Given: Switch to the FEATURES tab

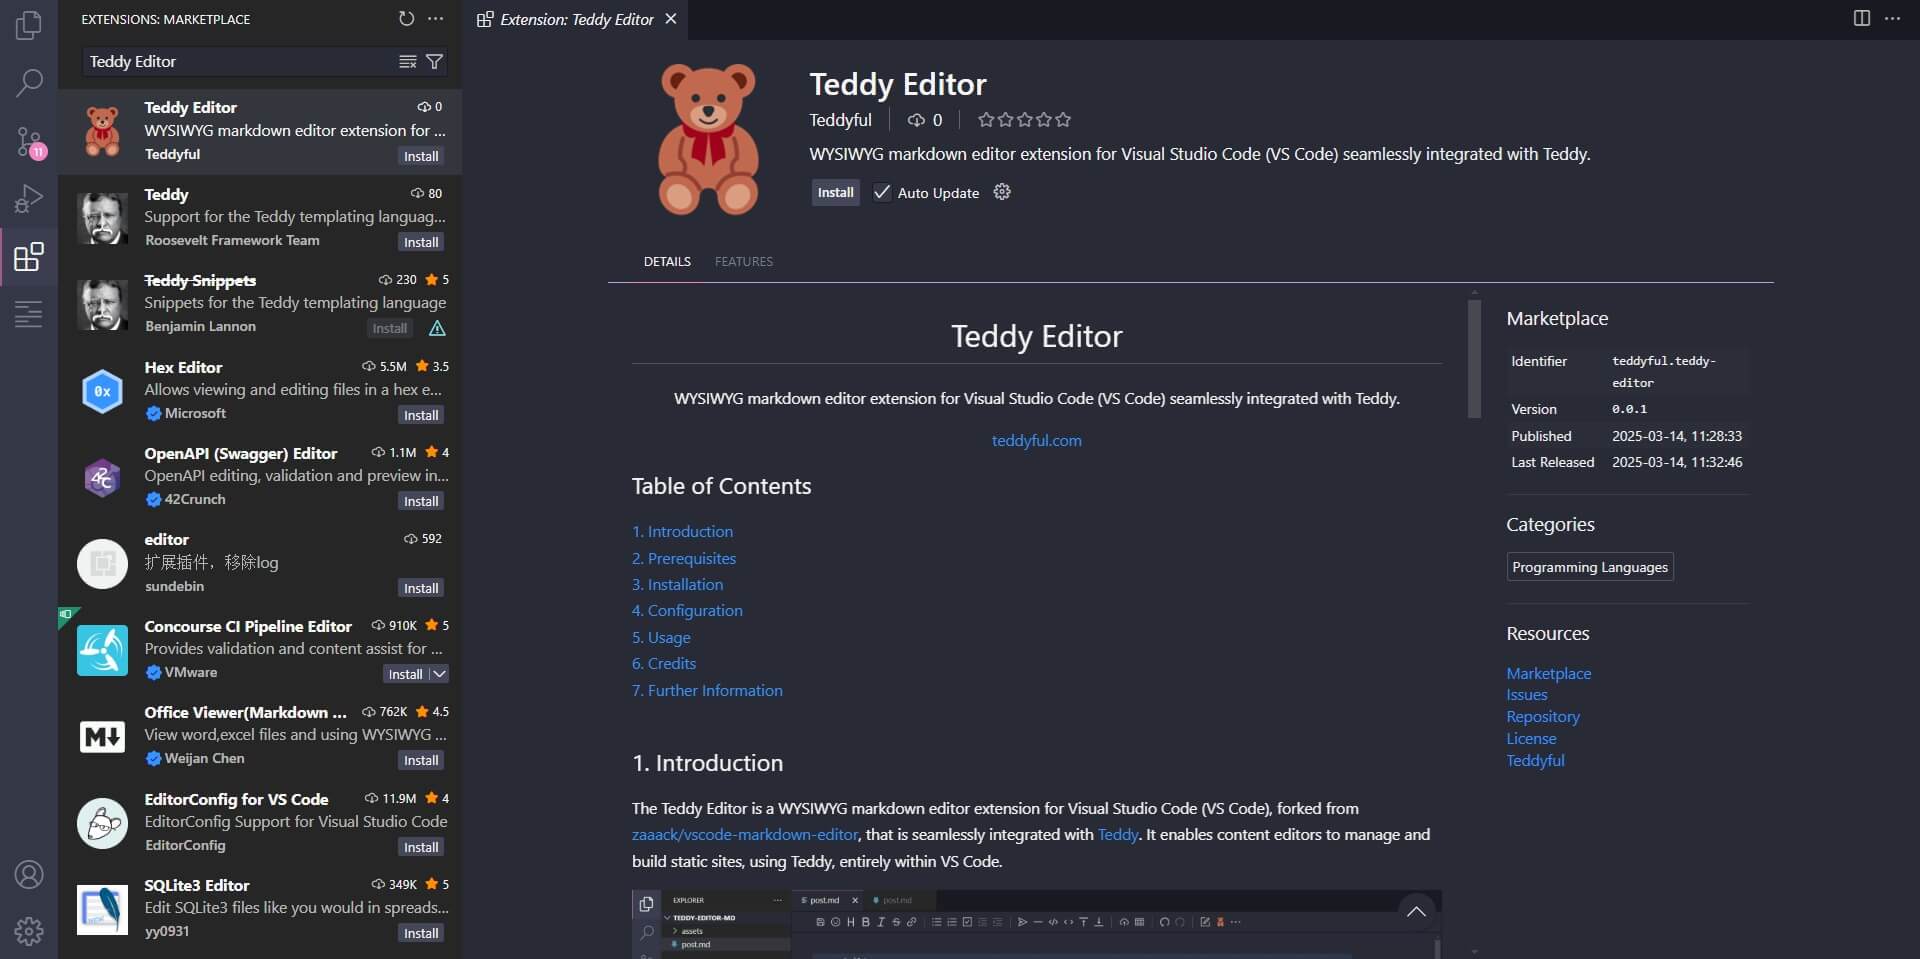Looking at the screenshot, I should pyautogui.click(x=743, y=261).
